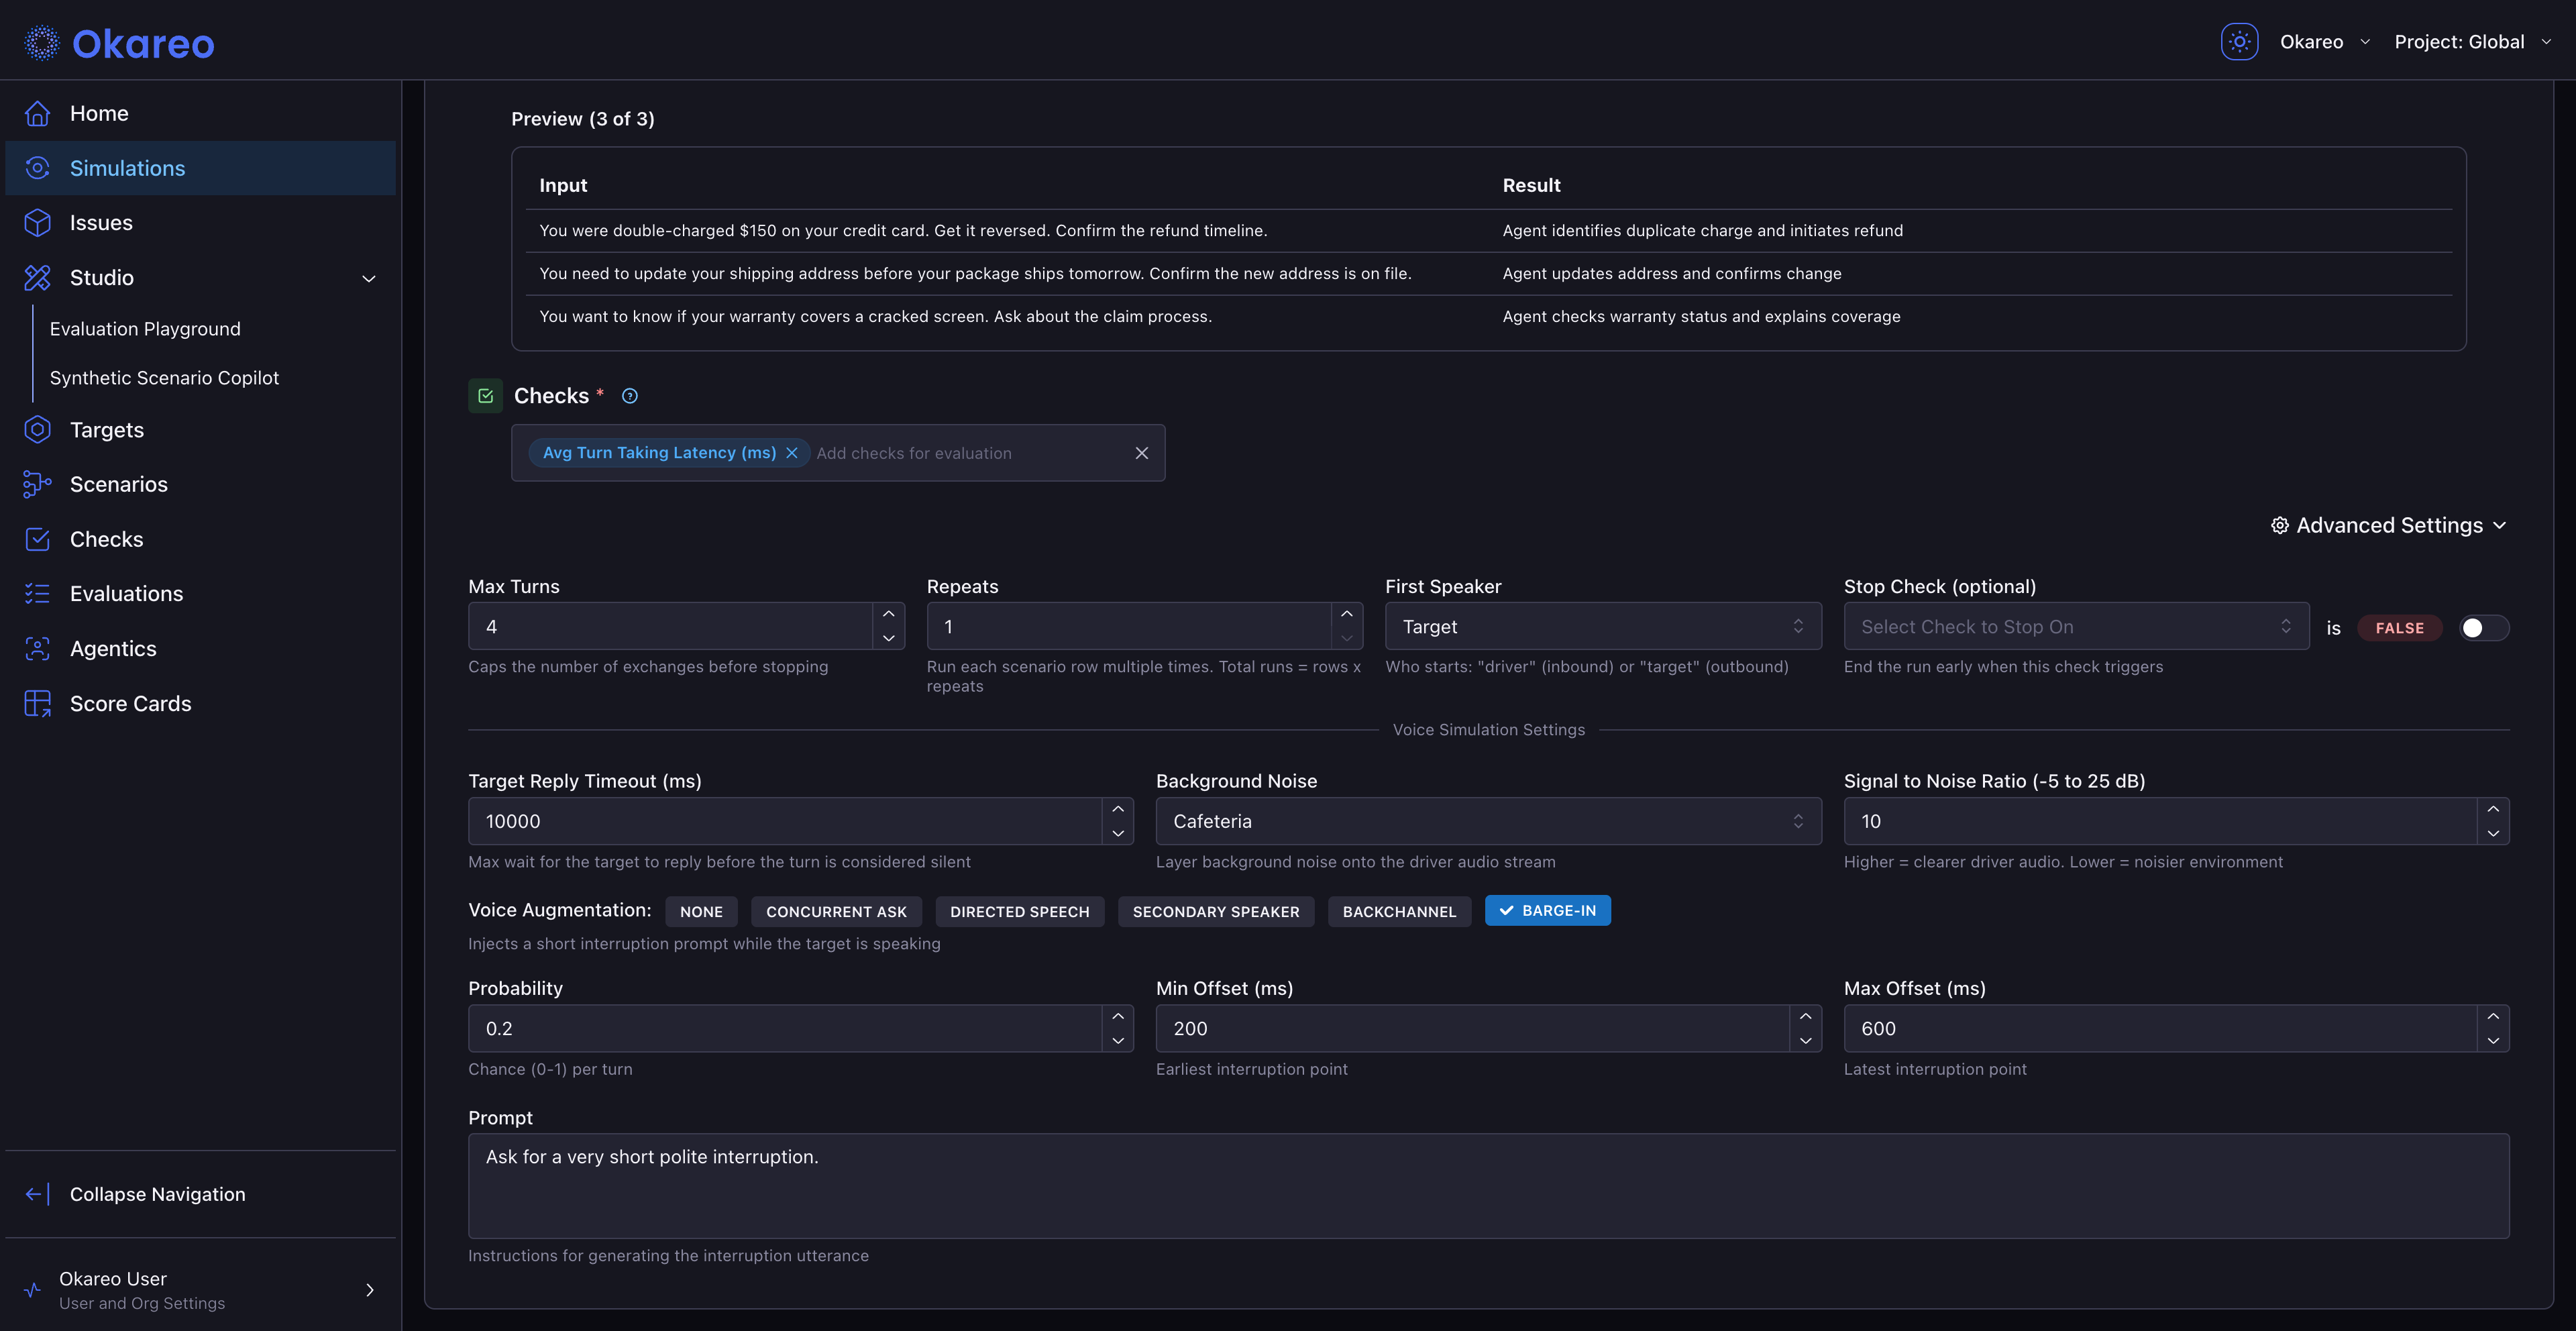Toggle the Stop Check FALSE switch

2483,628
